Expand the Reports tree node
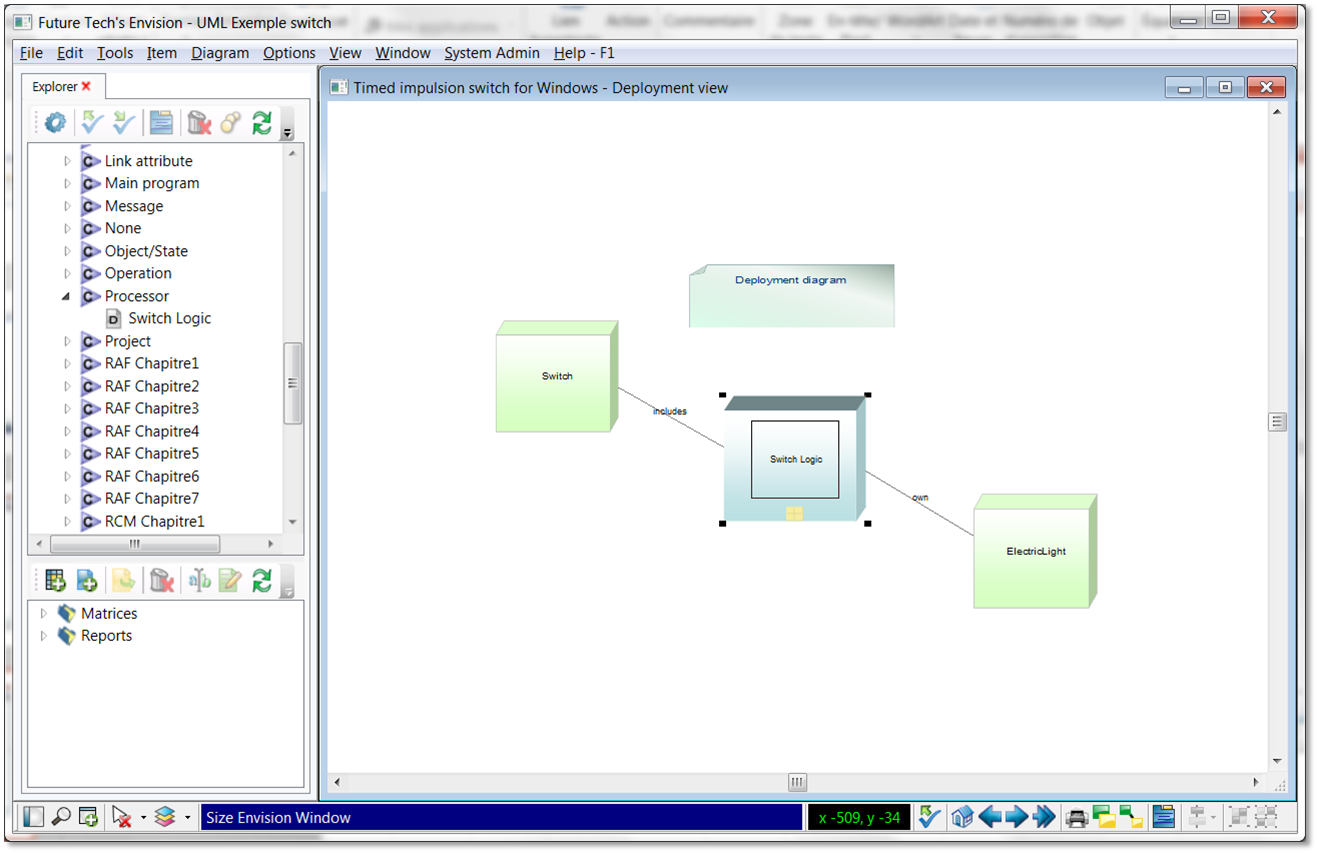Viewport: 1317px width, 853px height. (x=43, y=636)
